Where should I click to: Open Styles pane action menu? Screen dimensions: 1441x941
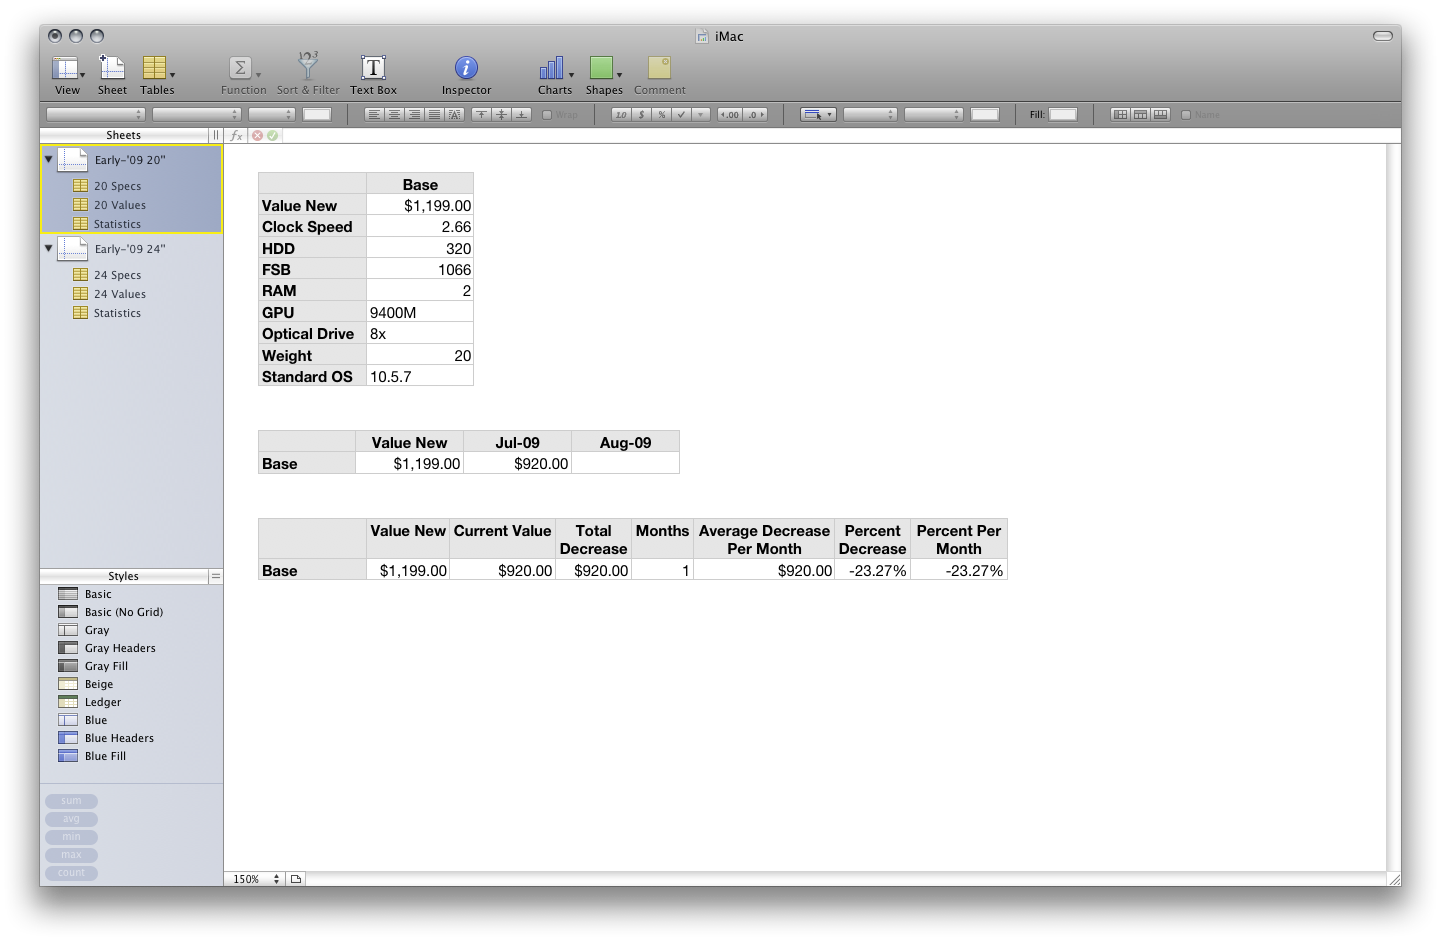point(215,576)
